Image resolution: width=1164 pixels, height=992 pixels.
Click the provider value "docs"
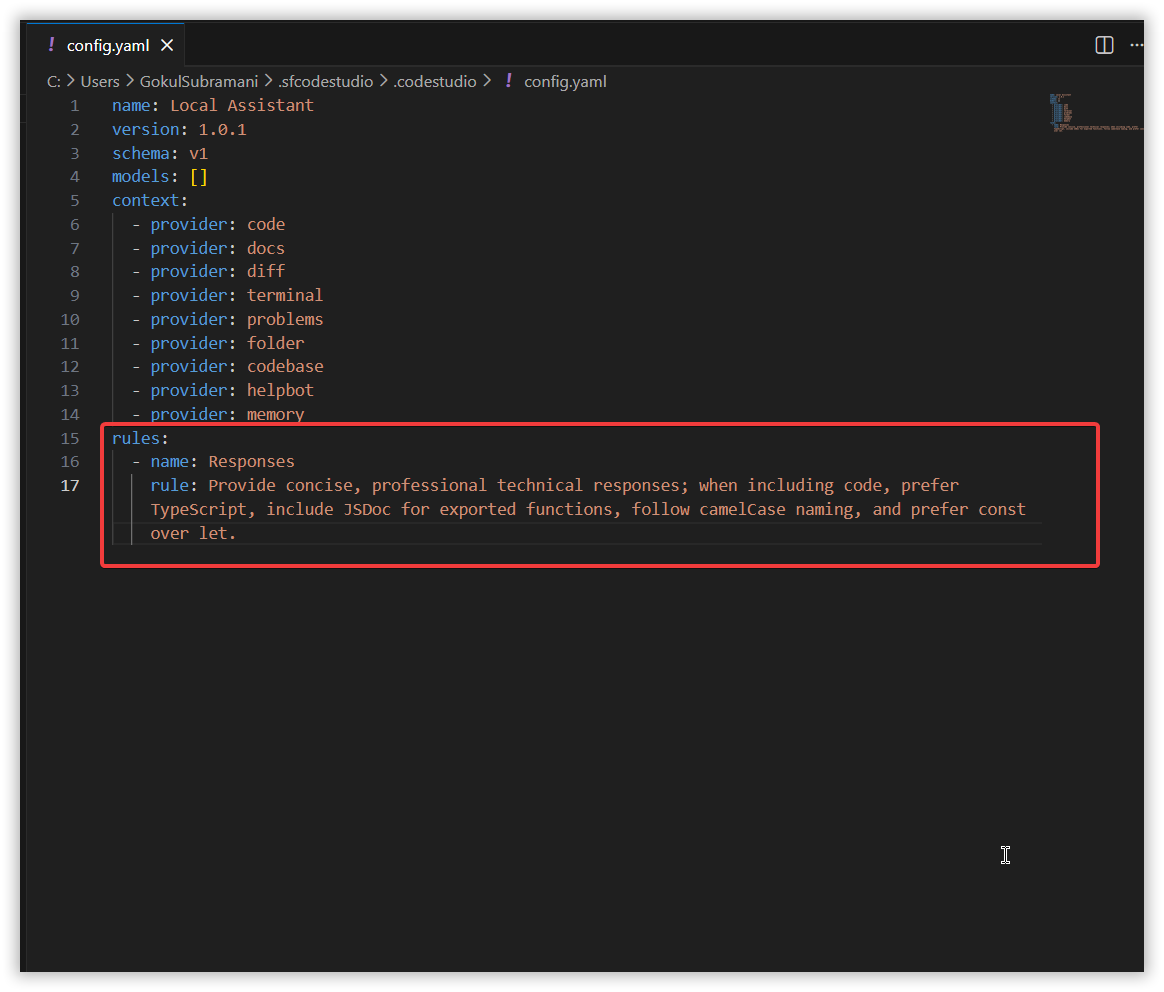[x=266, y=248]
